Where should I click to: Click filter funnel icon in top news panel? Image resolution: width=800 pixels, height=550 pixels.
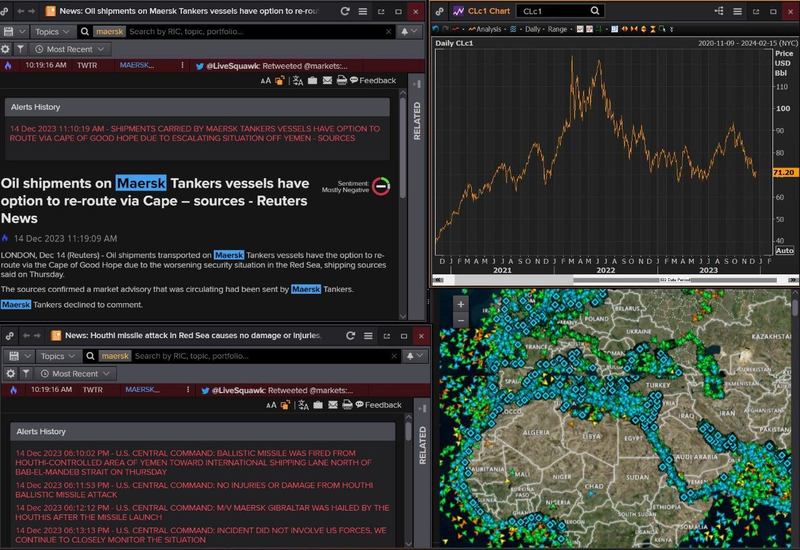click(x=20, y=49)
